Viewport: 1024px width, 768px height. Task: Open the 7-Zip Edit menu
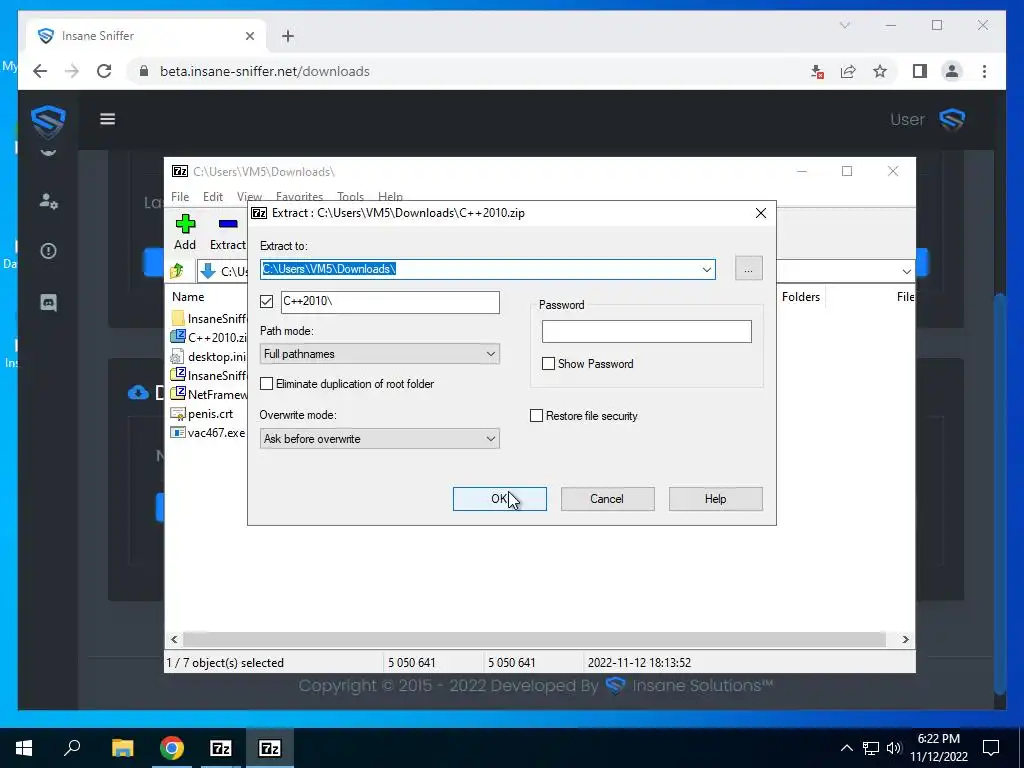click(x=213, y=197)
